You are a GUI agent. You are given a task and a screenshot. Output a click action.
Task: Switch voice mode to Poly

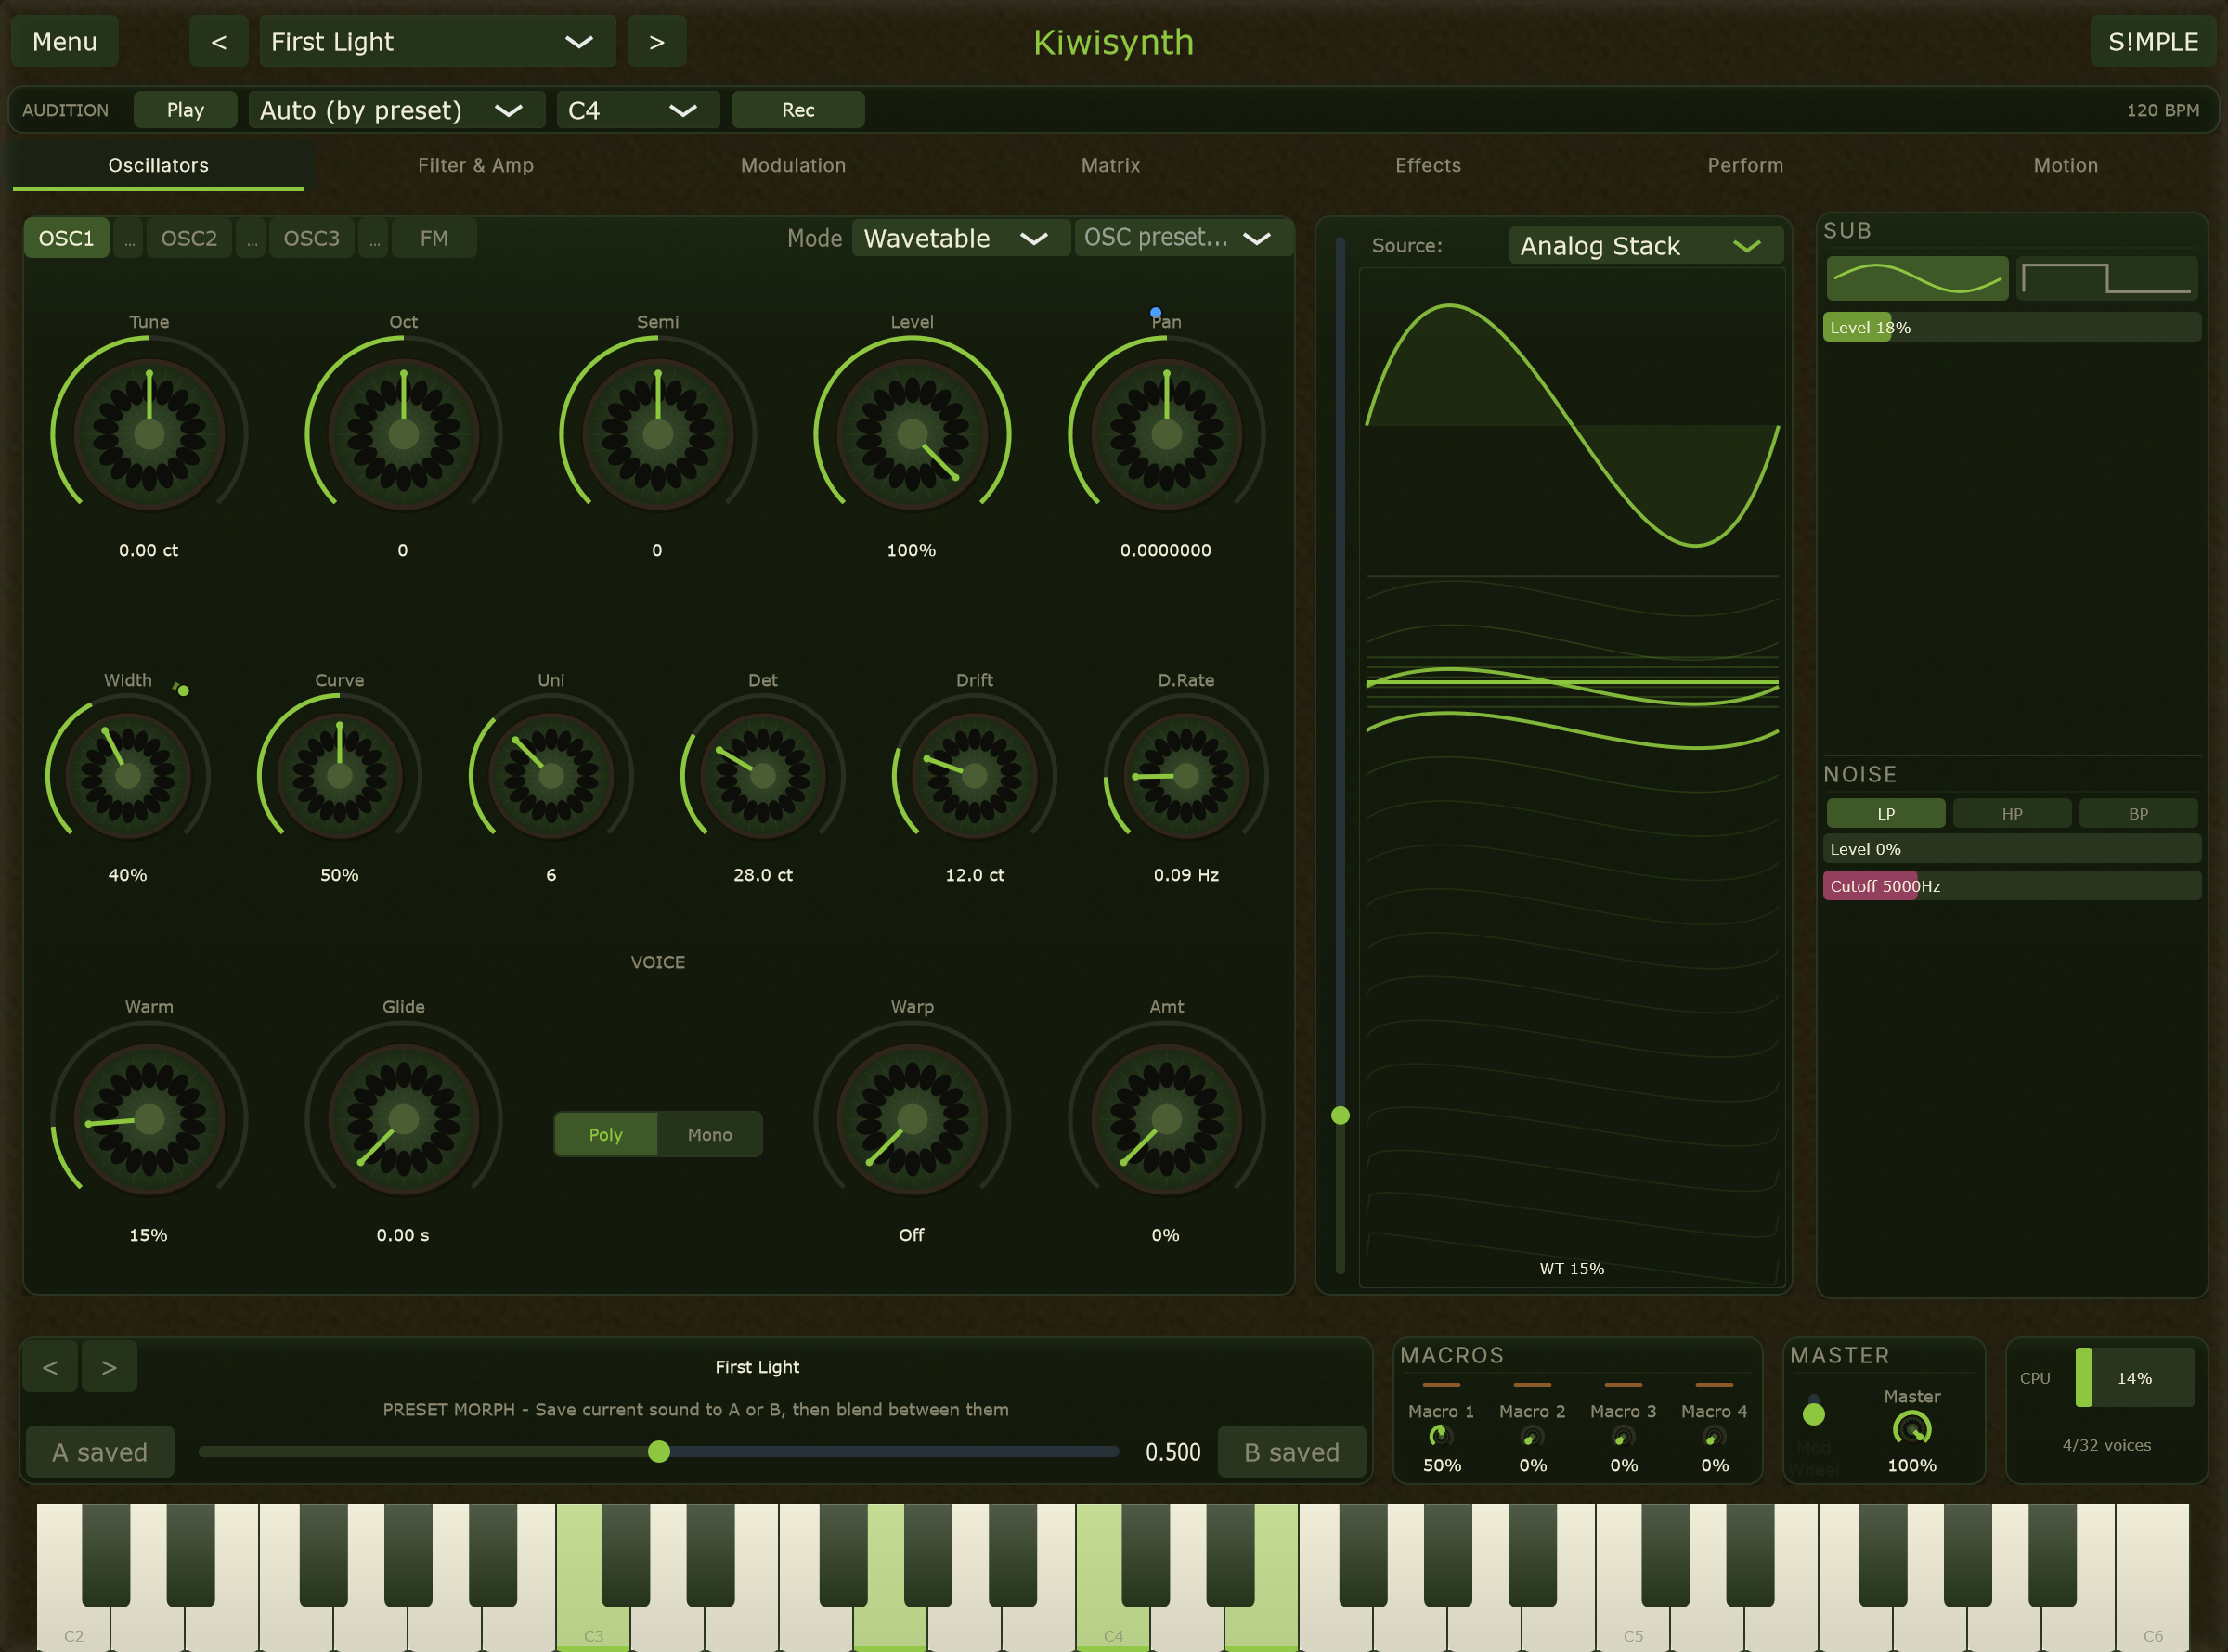[x=606, y=1134]
